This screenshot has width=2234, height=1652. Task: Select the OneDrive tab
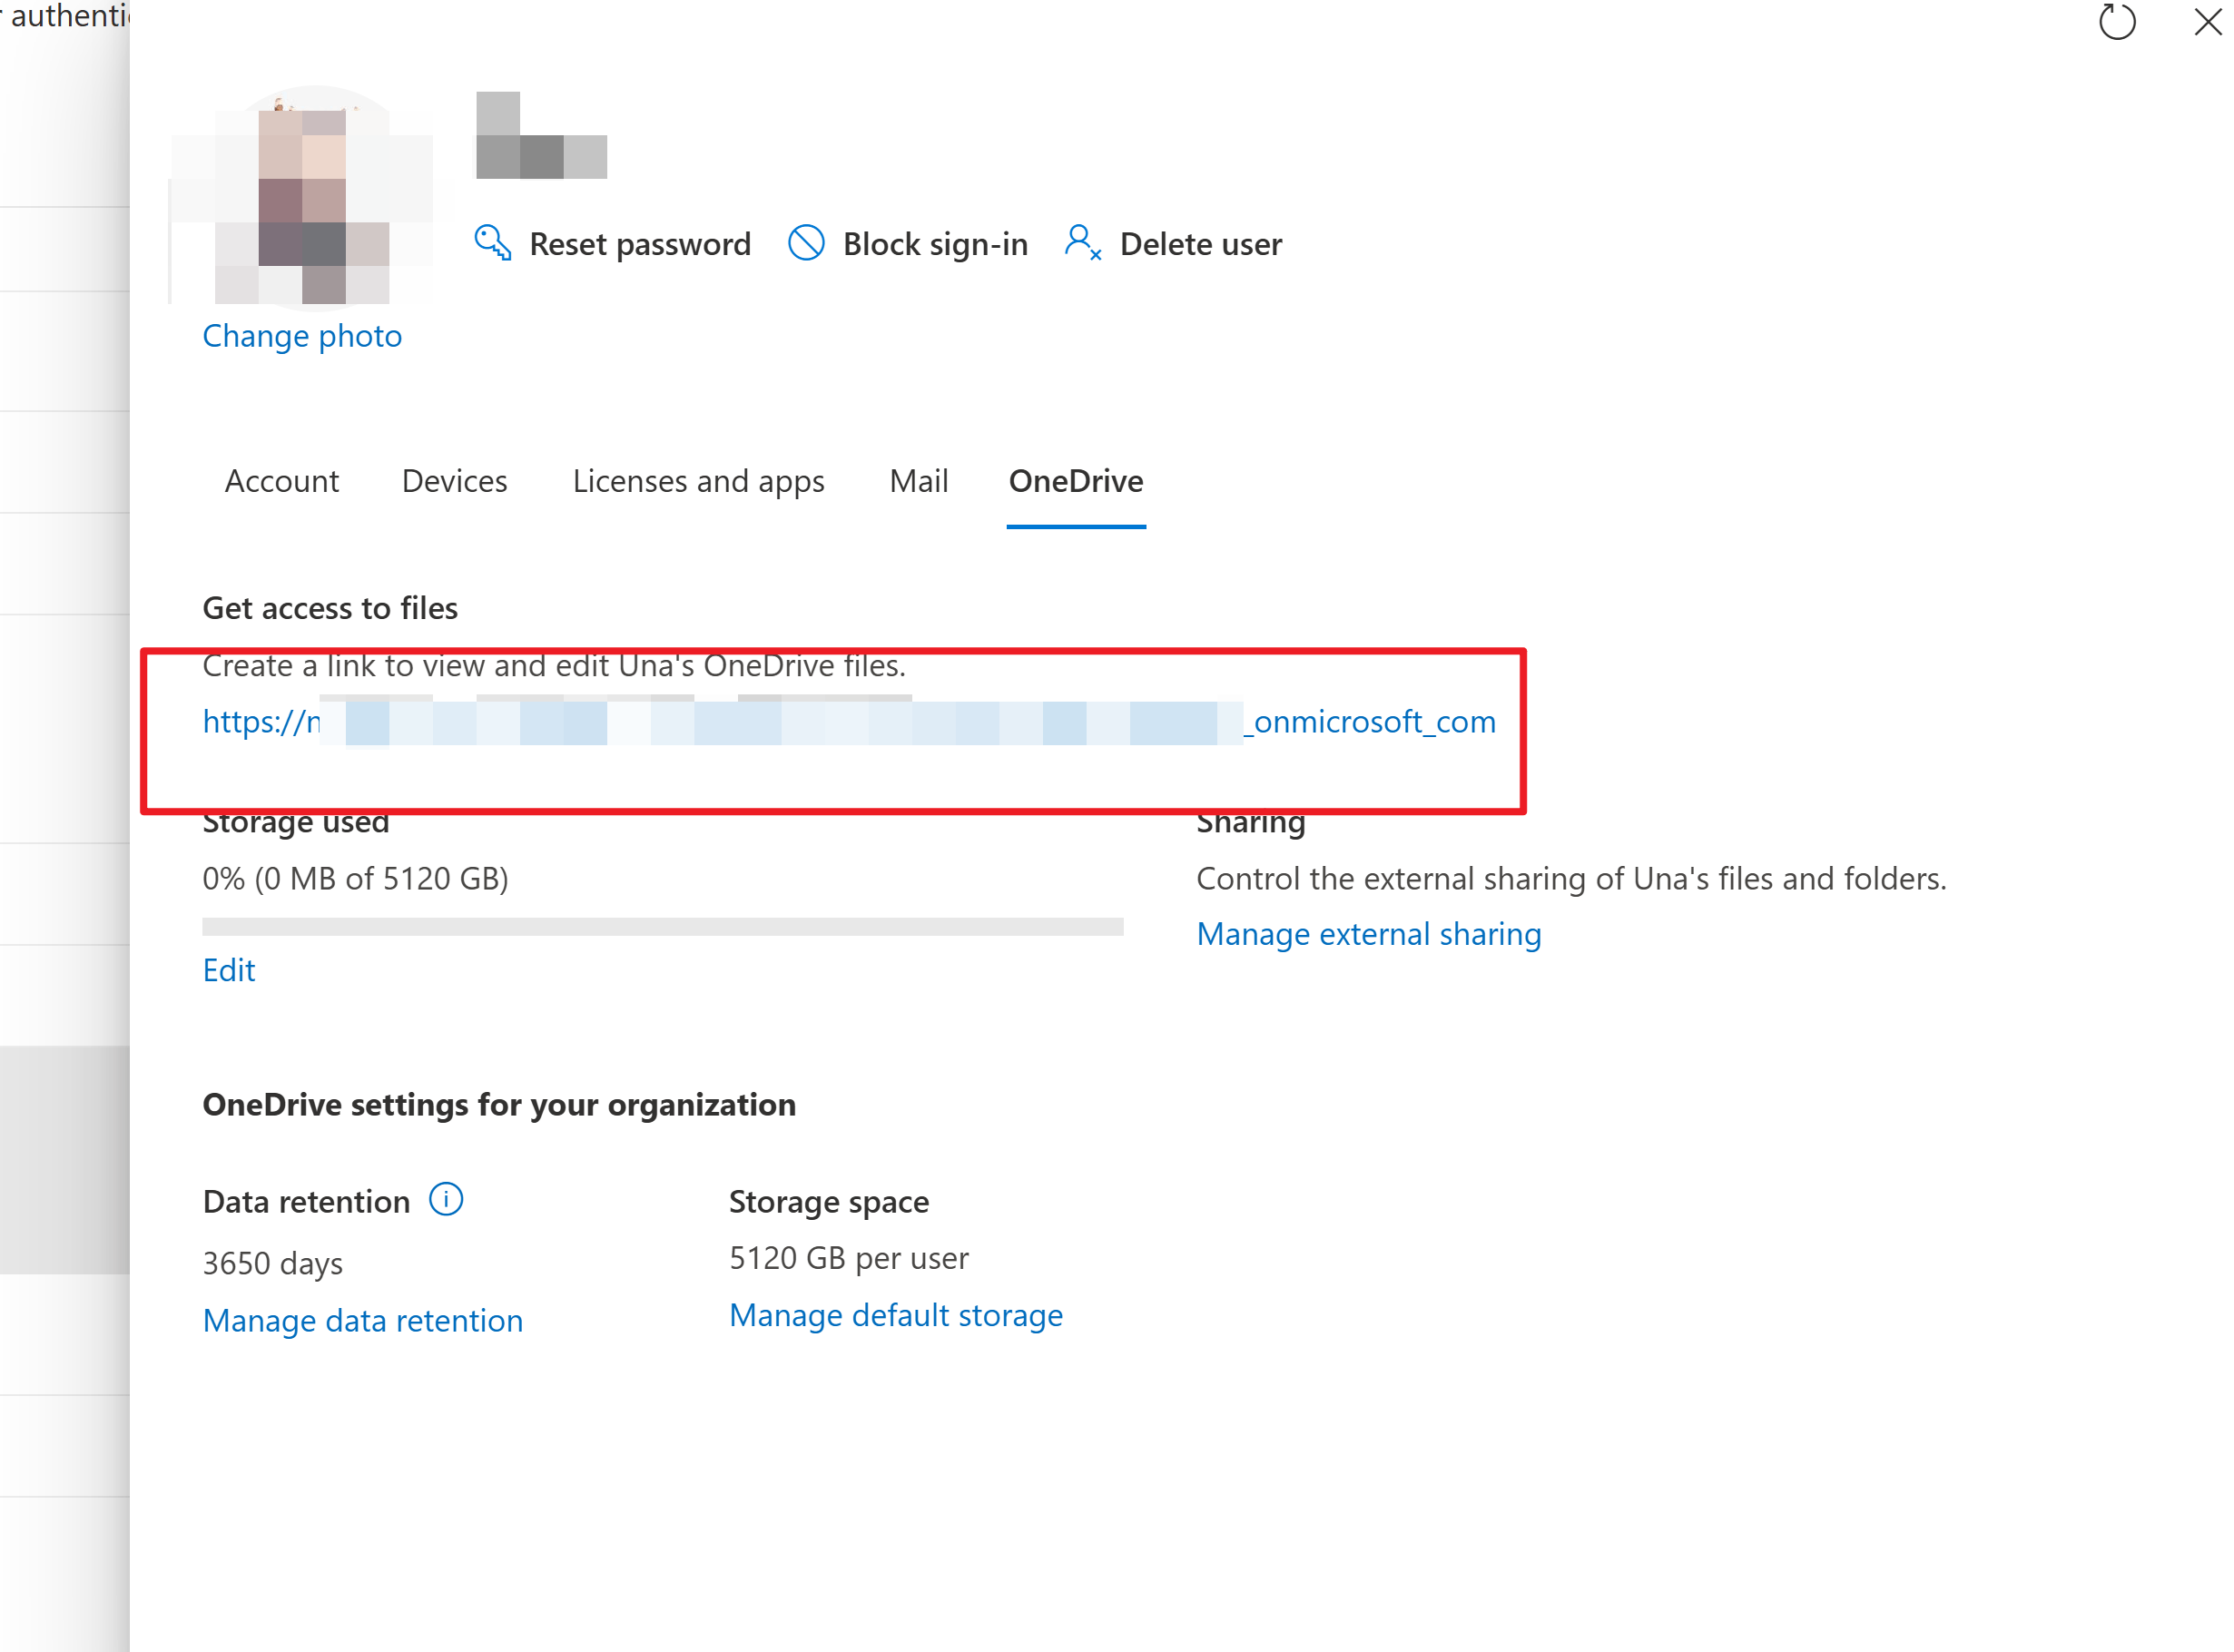1075,481
